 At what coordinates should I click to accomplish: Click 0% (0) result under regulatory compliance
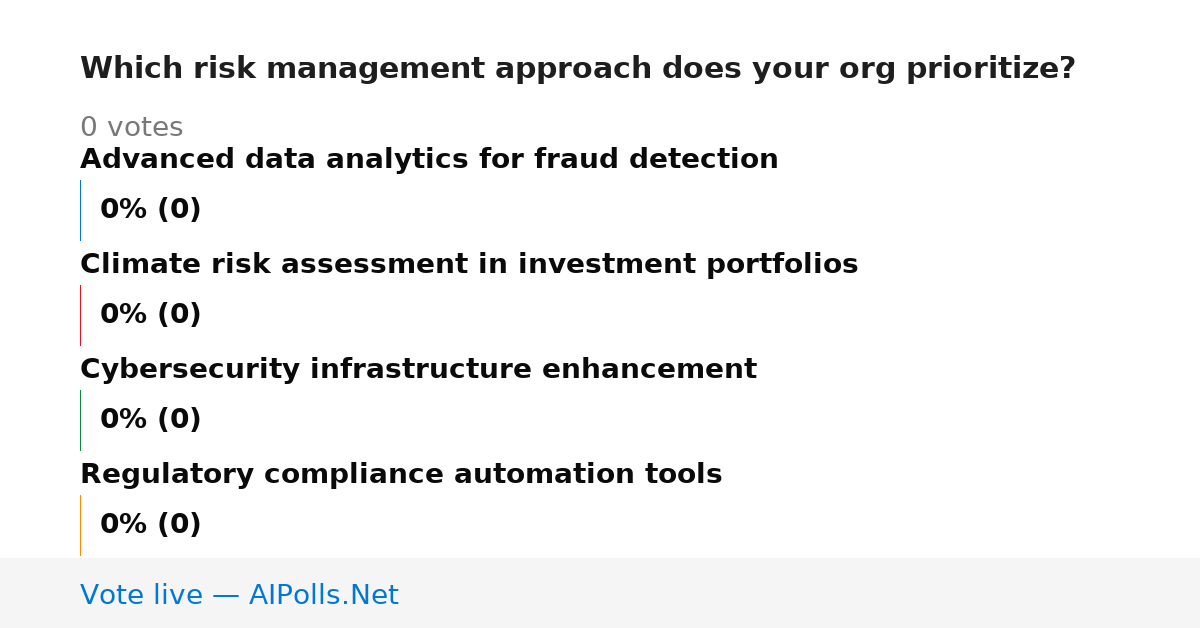(150, 525)
